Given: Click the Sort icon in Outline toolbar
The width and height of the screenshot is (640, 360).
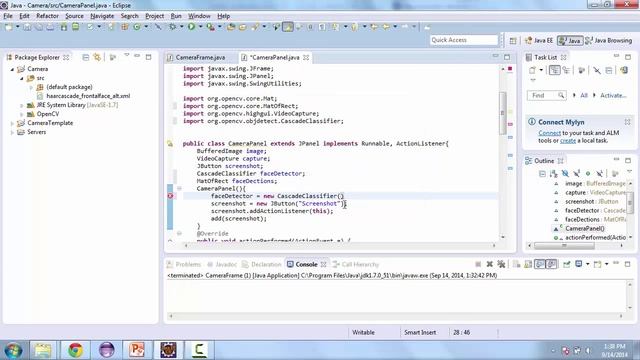Looking at the screenshot, I should pos(553,174).
